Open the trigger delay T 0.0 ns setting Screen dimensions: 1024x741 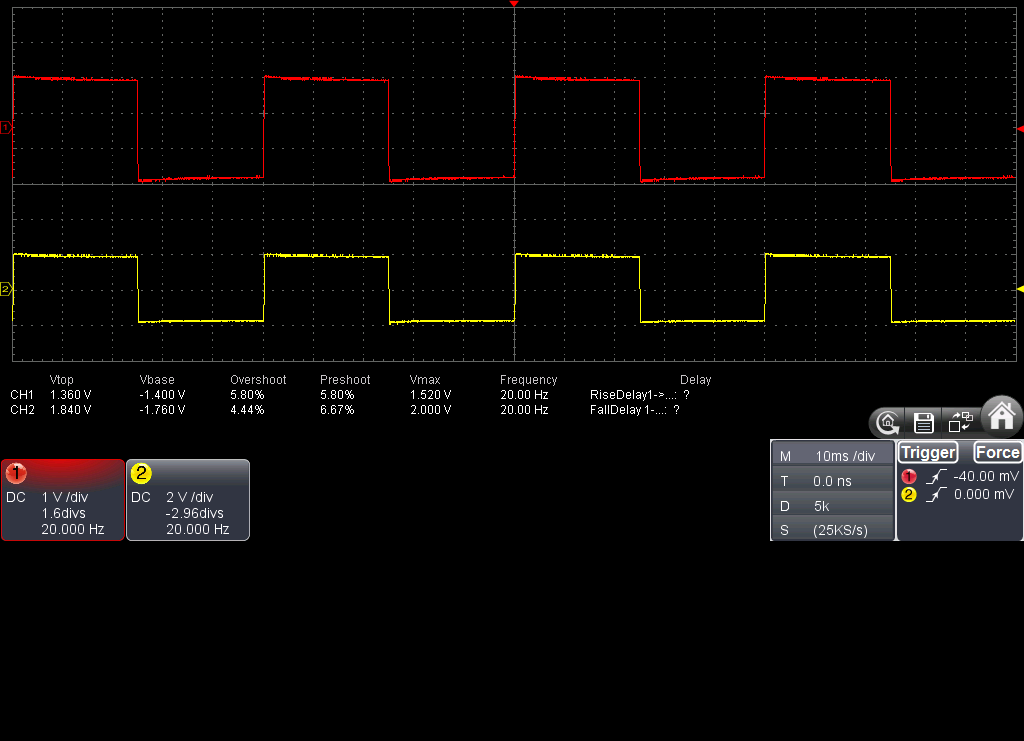[832, 481]
